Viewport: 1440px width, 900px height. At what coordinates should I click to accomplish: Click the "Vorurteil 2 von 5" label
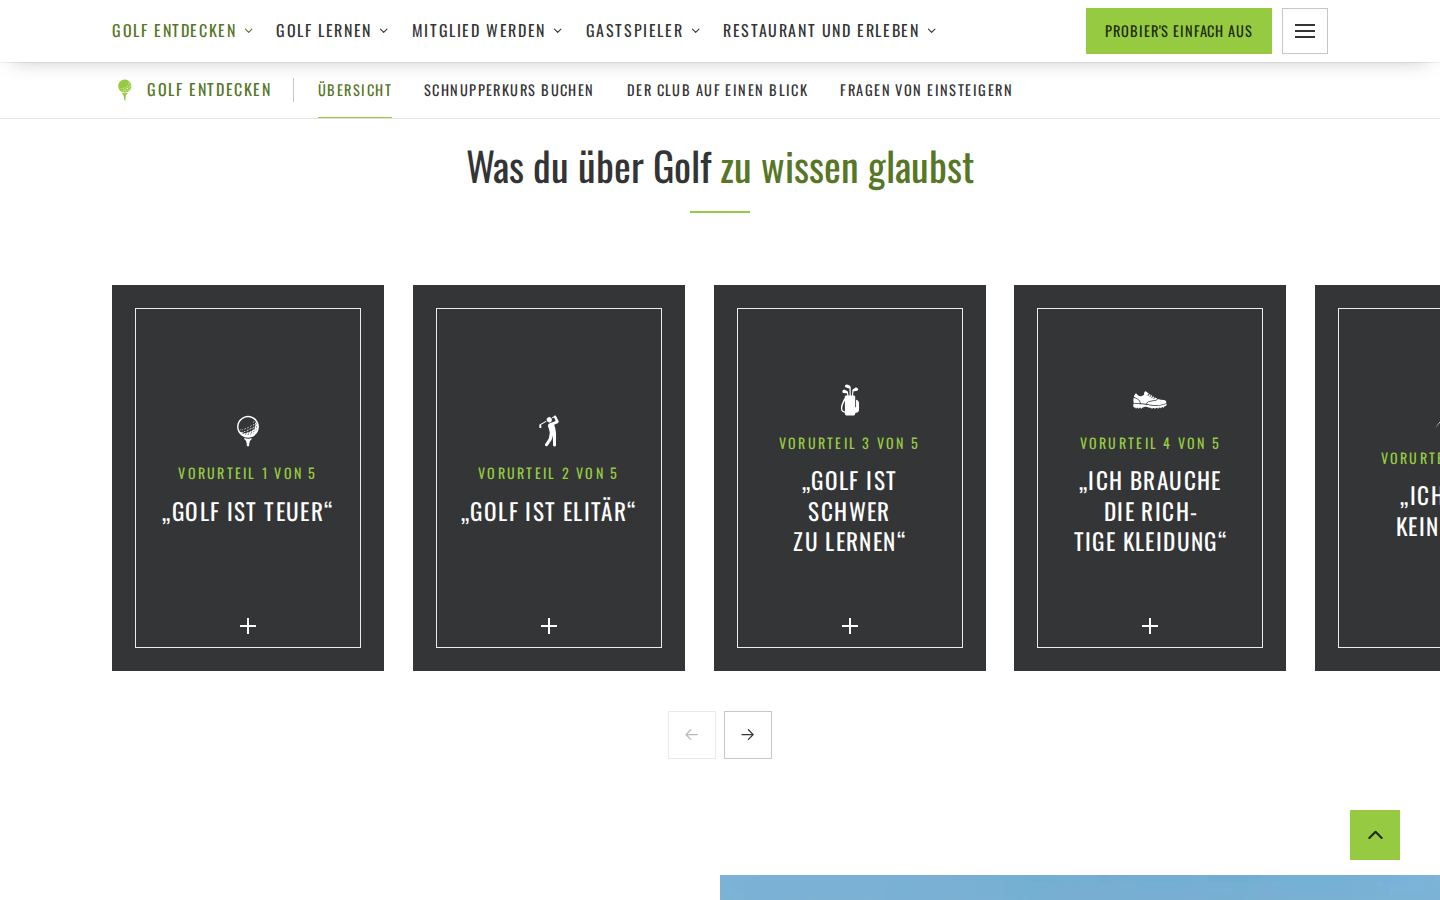(548, 473)
